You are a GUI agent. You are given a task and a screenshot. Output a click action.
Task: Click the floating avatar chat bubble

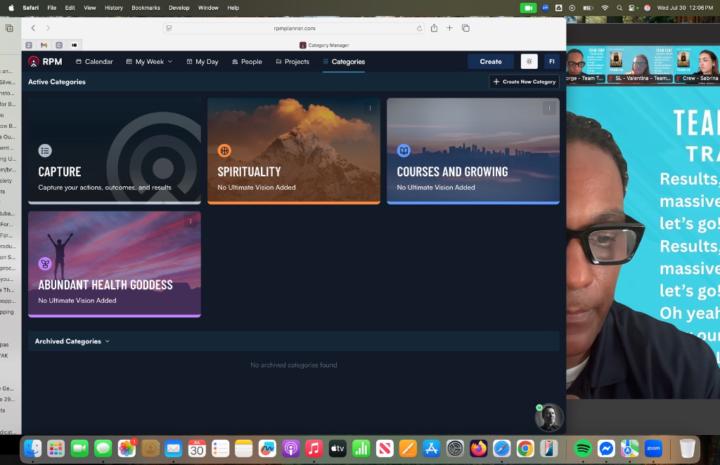(549, 417)
